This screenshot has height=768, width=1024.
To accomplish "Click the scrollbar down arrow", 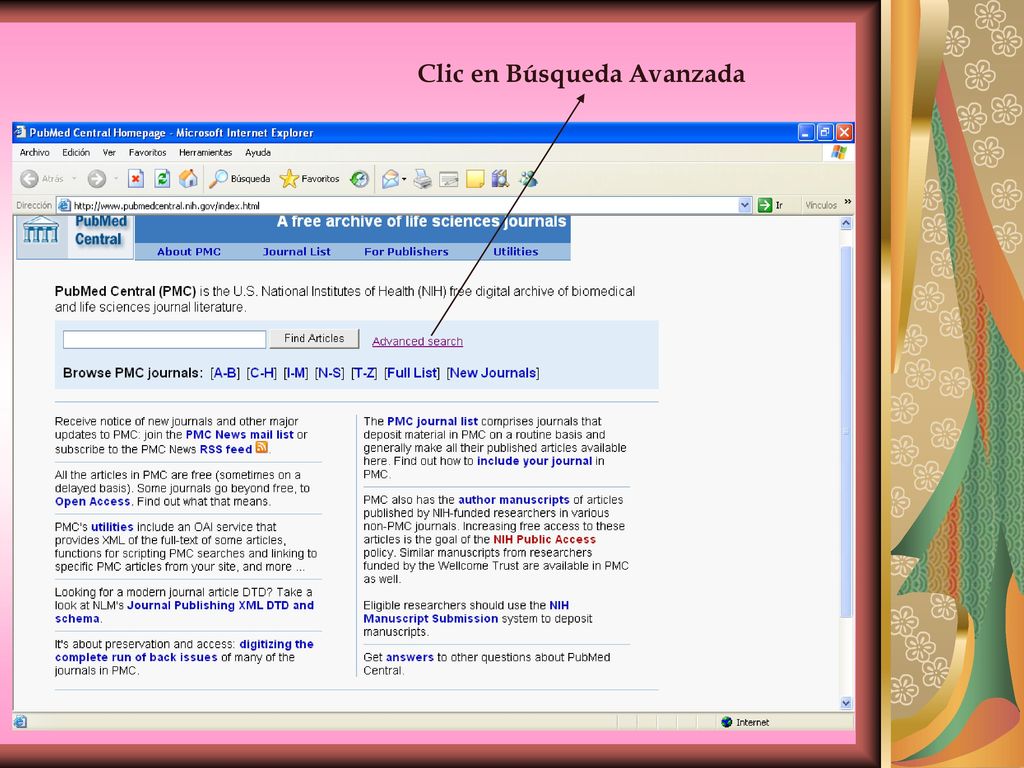I will click(x=846, y=703).
